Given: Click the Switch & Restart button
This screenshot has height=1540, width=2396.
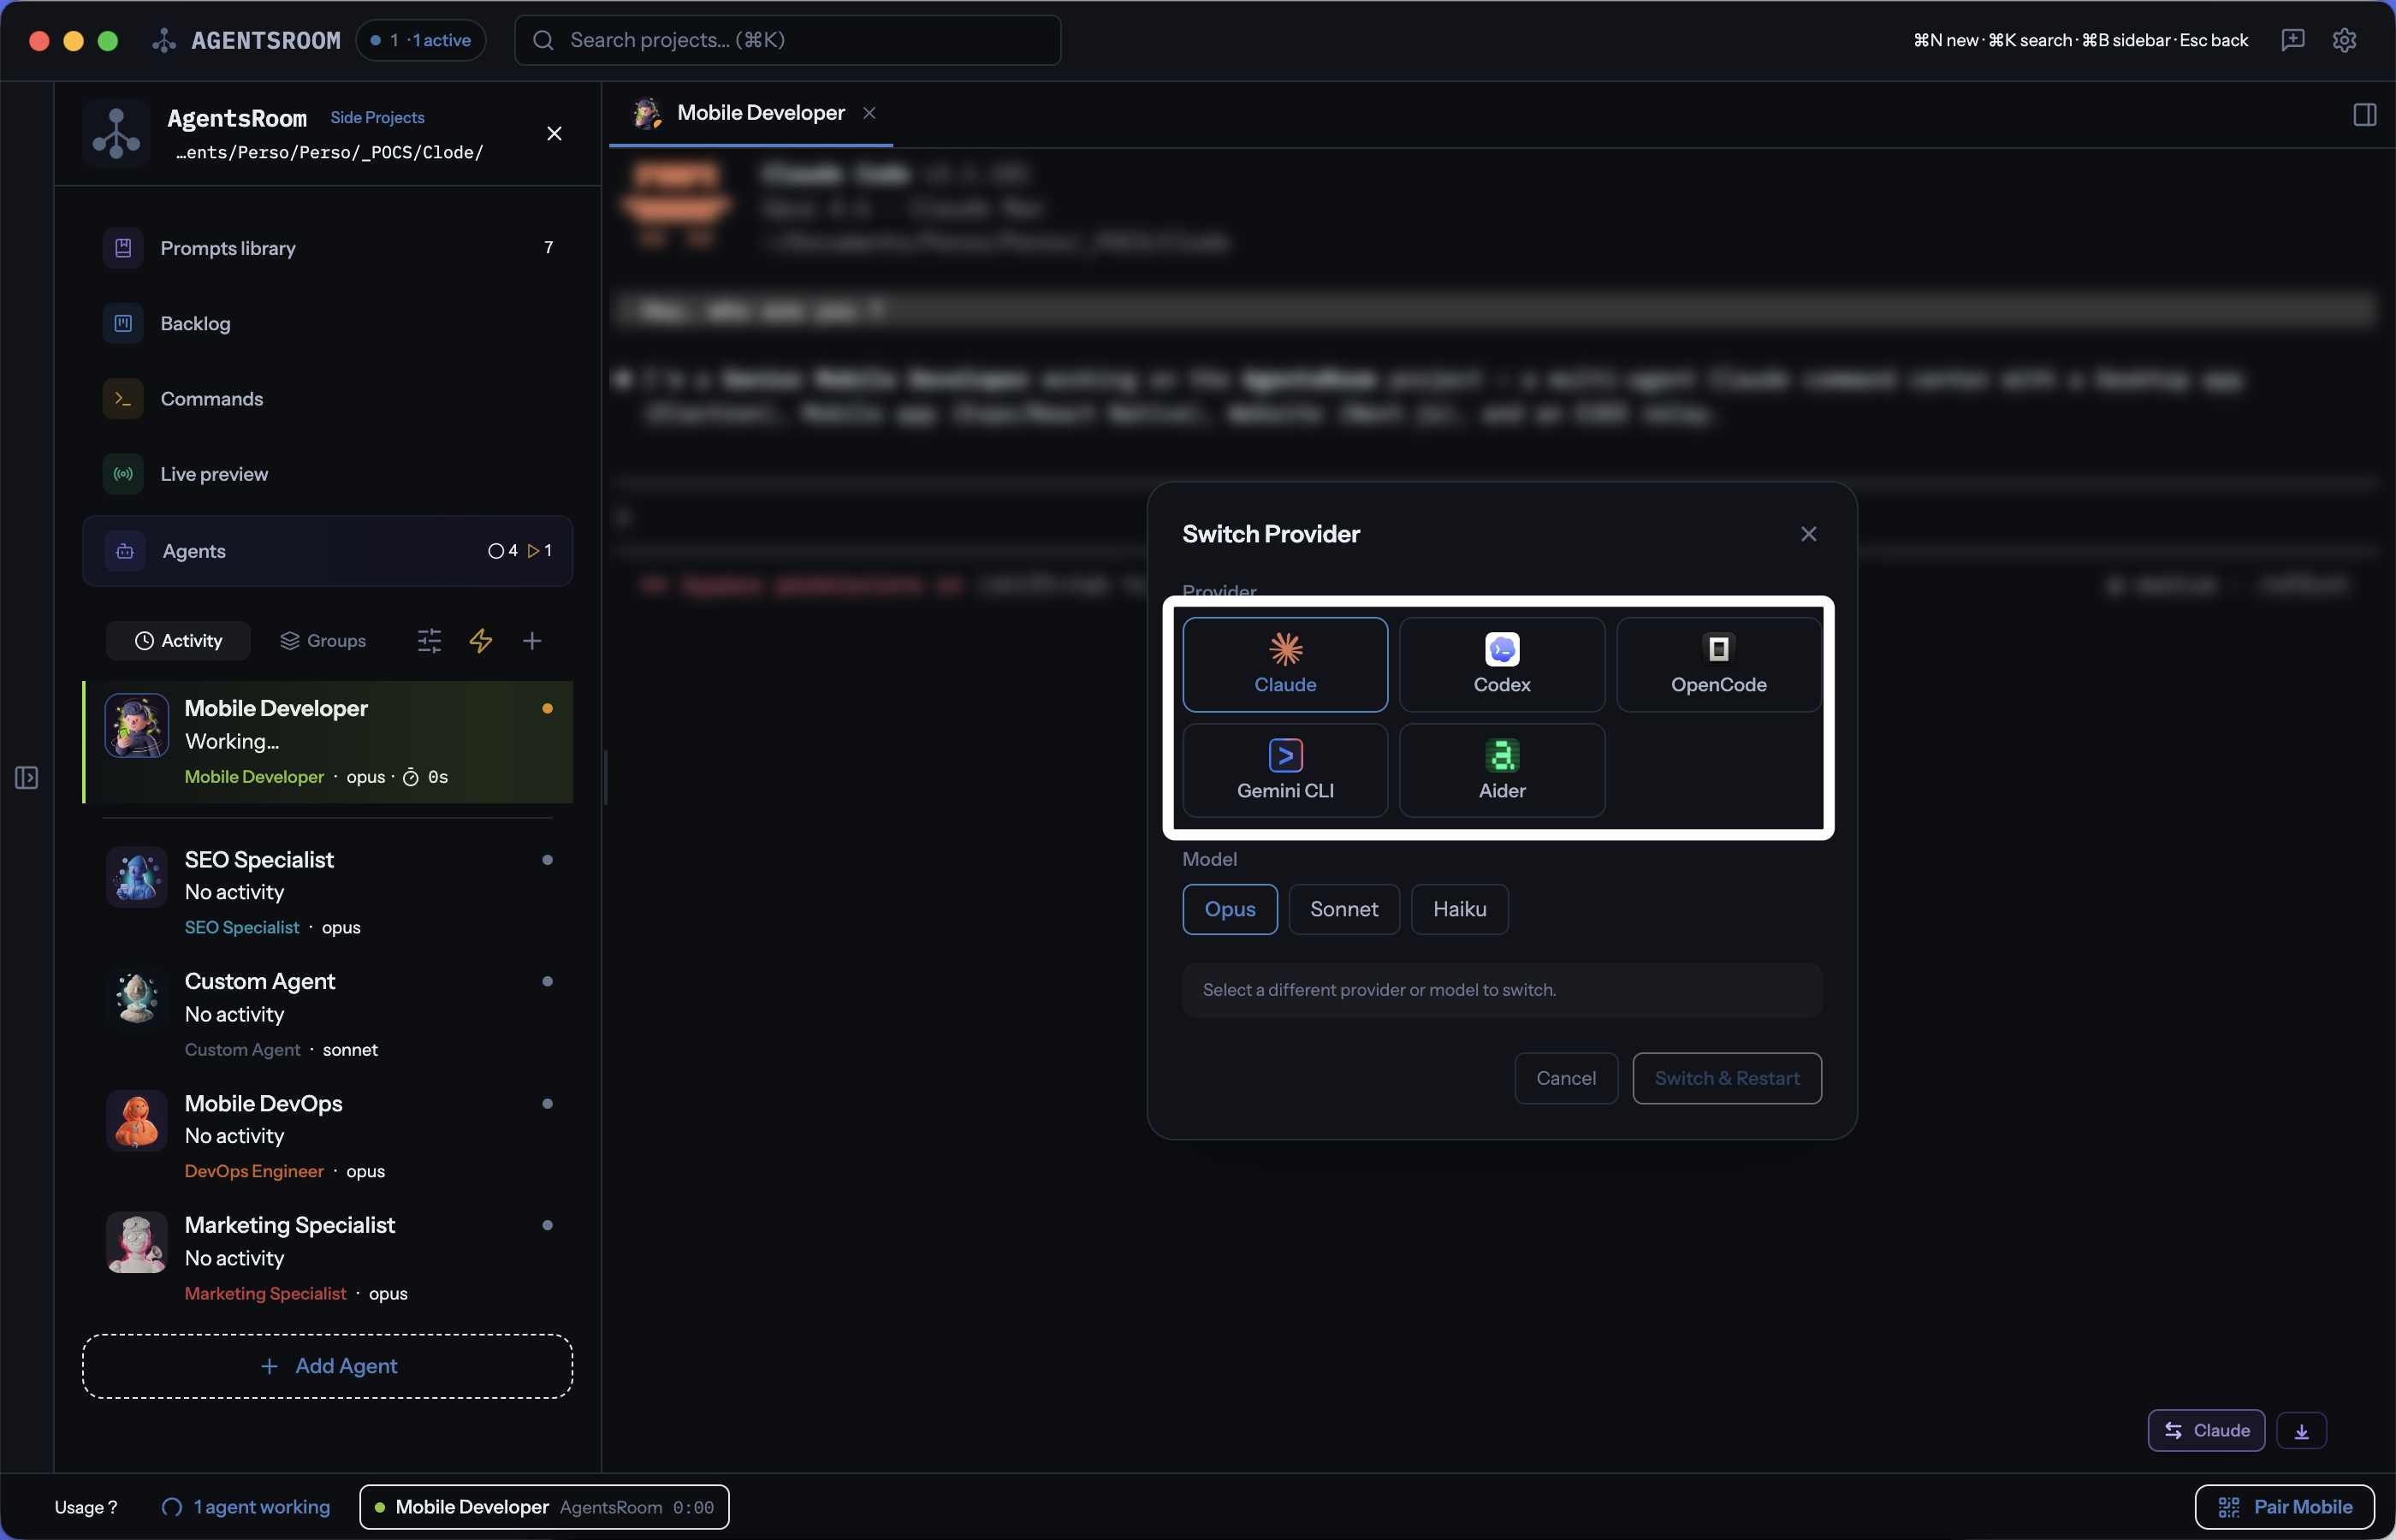Looking at the screenshot, I should (x=1727, y=1078).
